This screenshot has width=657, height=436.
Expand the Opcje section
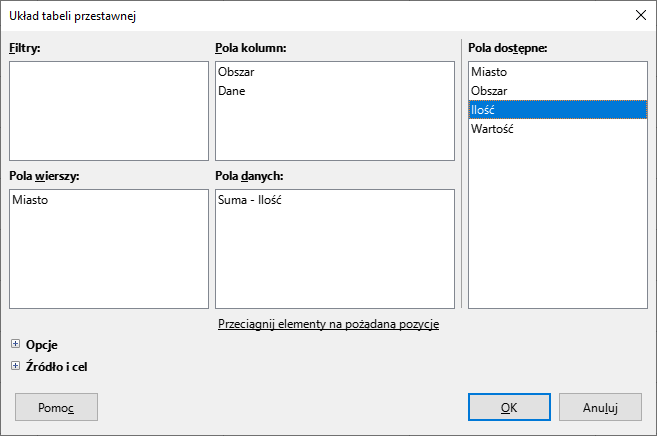(15, 345)
